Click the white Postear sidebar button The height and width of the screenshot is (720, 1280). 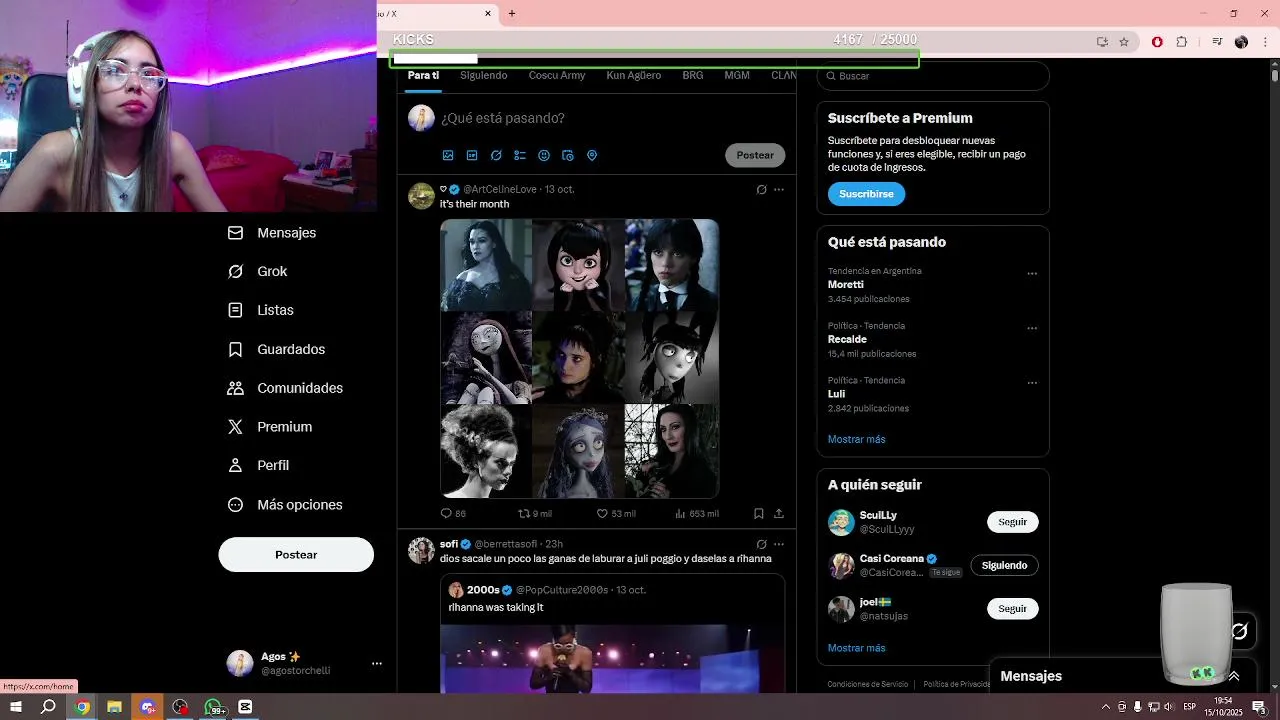click(296, 555)
